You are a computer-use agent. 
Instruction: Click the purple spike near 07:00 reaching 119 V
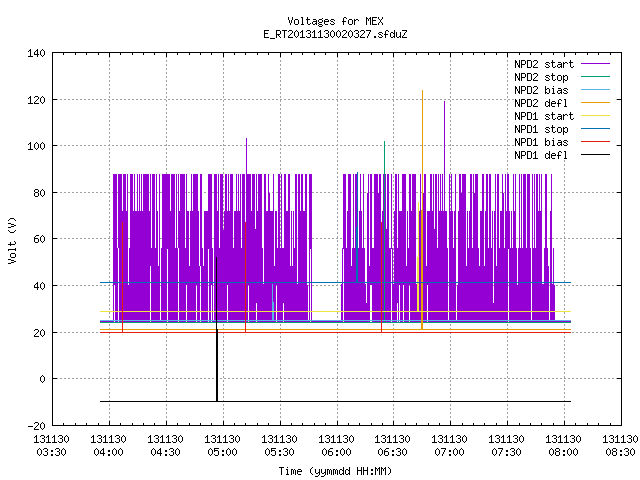pyautogui.click(x=444, y=137)
